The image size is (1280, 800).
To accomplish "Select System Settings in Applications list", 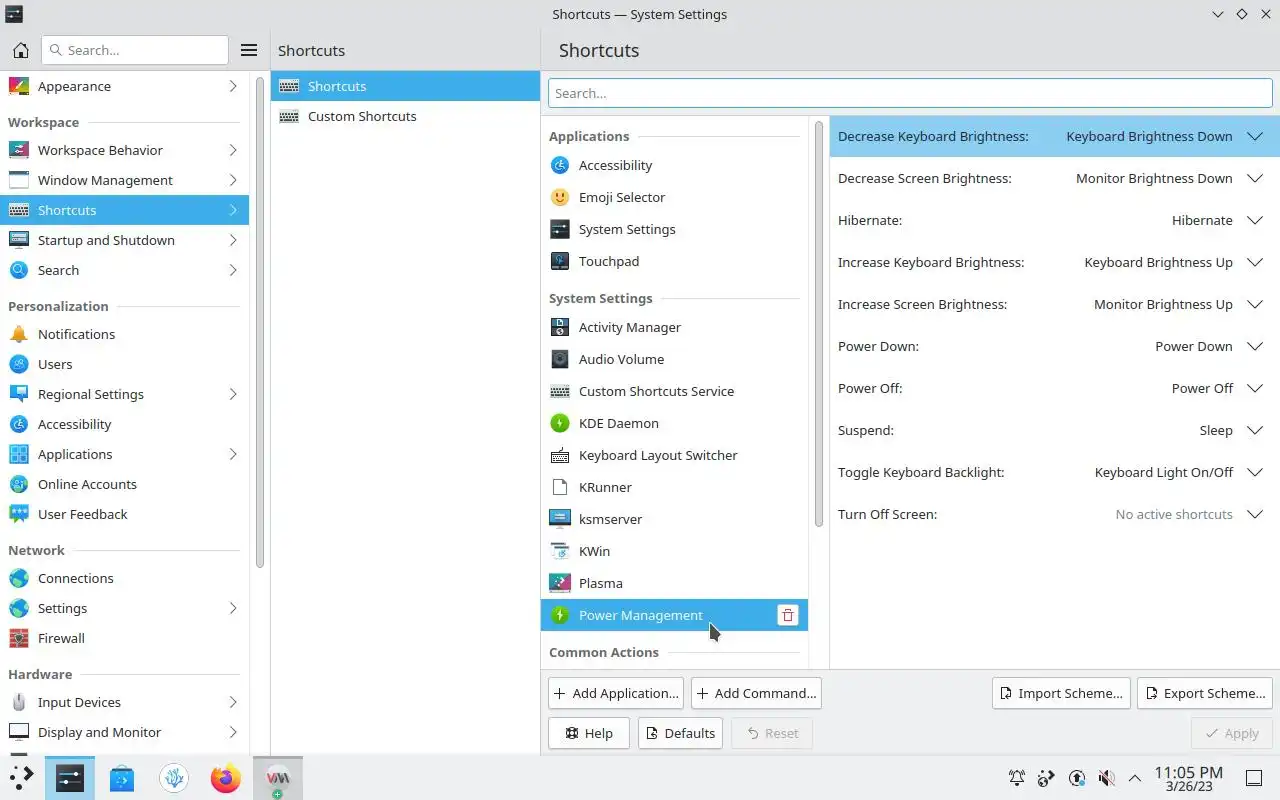I will (x=674, y=229).
